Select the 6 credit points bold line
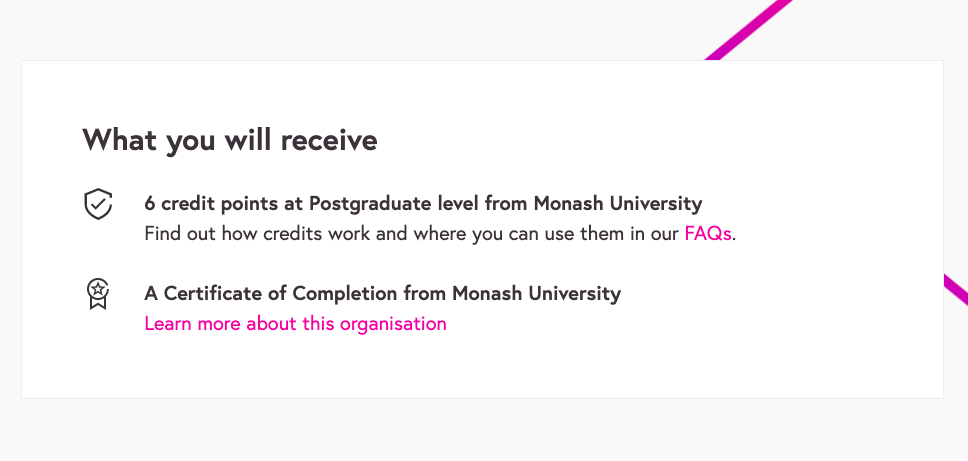This screenshot has width=968, height=461. 423,204
